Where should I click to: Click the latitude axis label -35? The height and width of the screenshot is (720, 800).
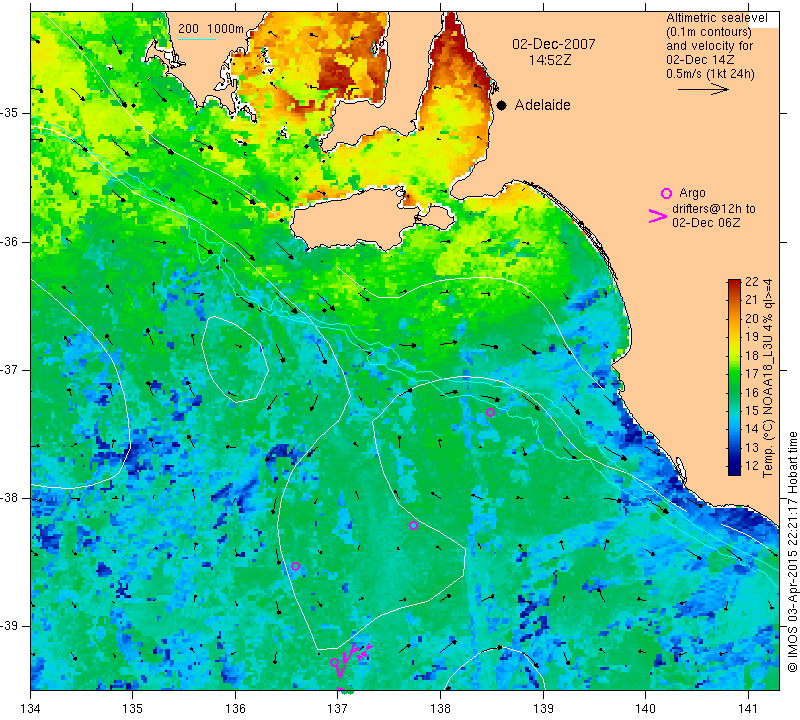tap(10, 113)
